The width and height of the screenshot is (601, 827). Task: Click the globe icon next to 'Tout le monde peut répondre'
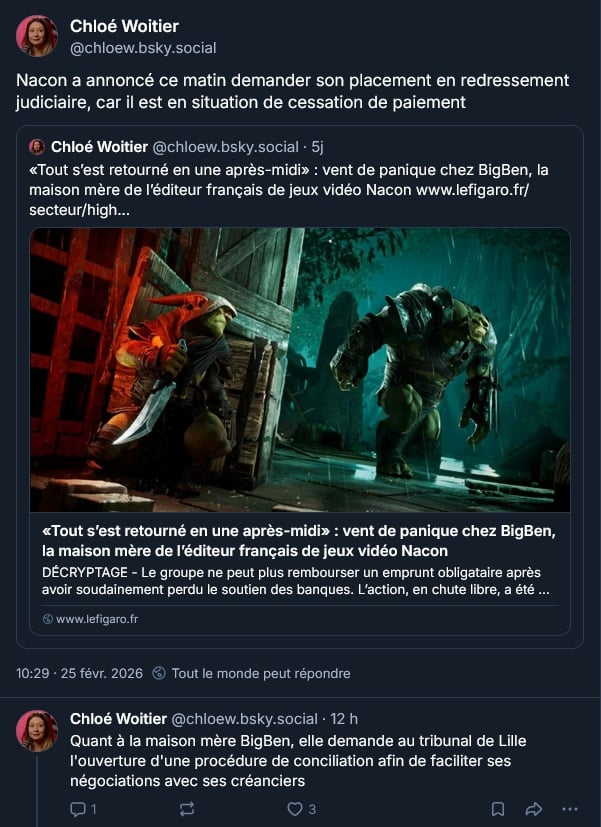click(x=159, y=674)
